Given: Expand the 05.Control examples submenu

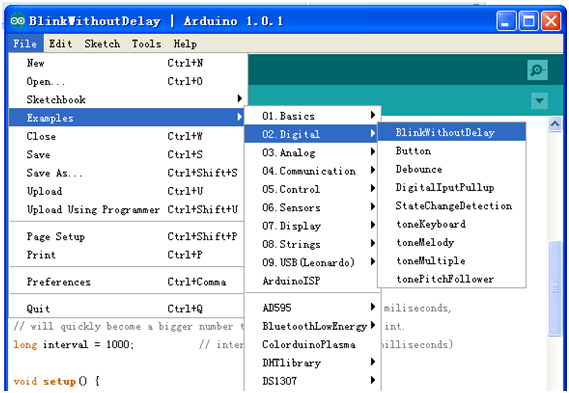Looking at the screenshot, I should (312, 189).
